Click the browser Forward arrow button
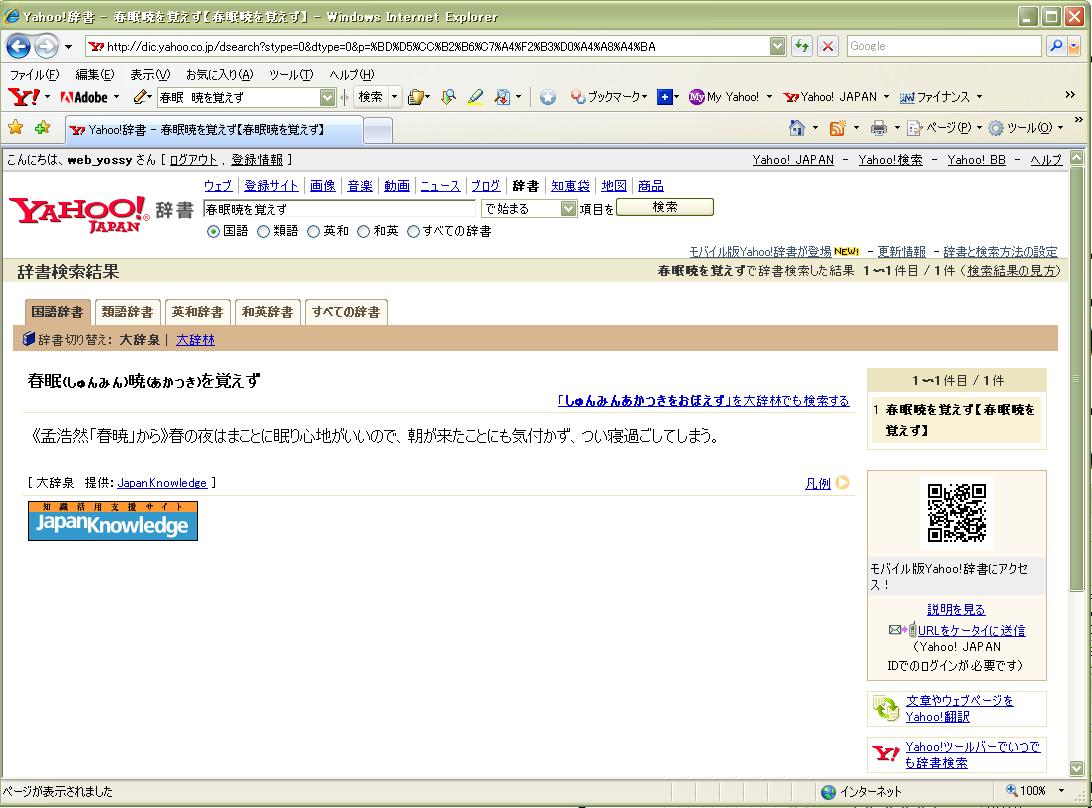The image size is (1092, 808). [x=47, y=47]
